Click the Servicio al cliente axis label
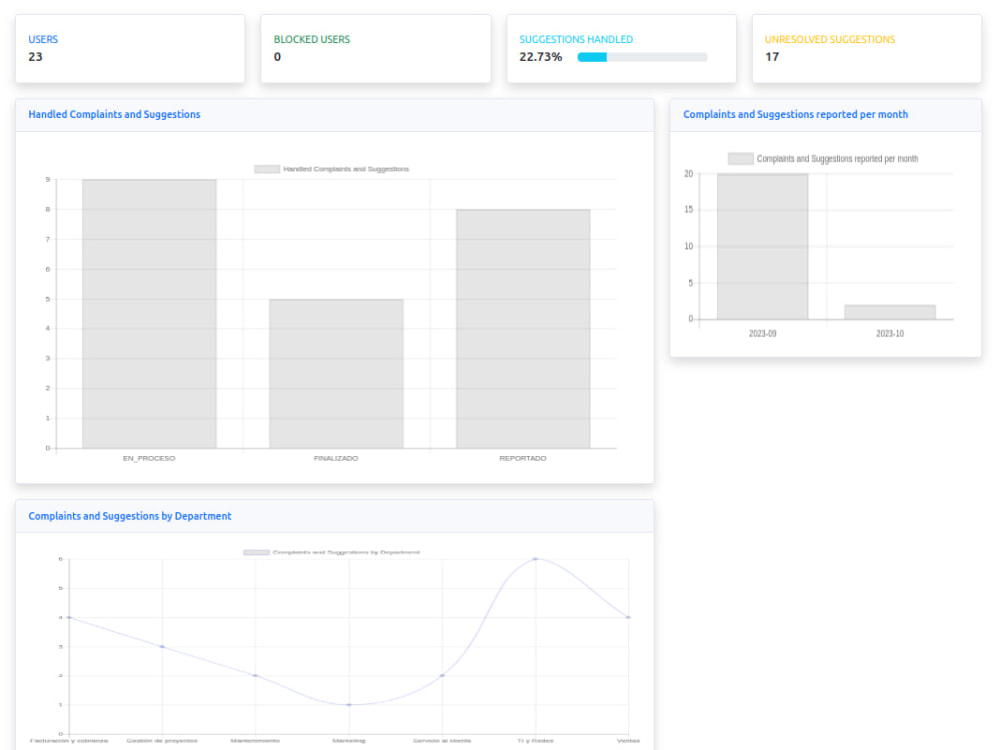This screenshot has height=750, width=1000. coord(442,740)
